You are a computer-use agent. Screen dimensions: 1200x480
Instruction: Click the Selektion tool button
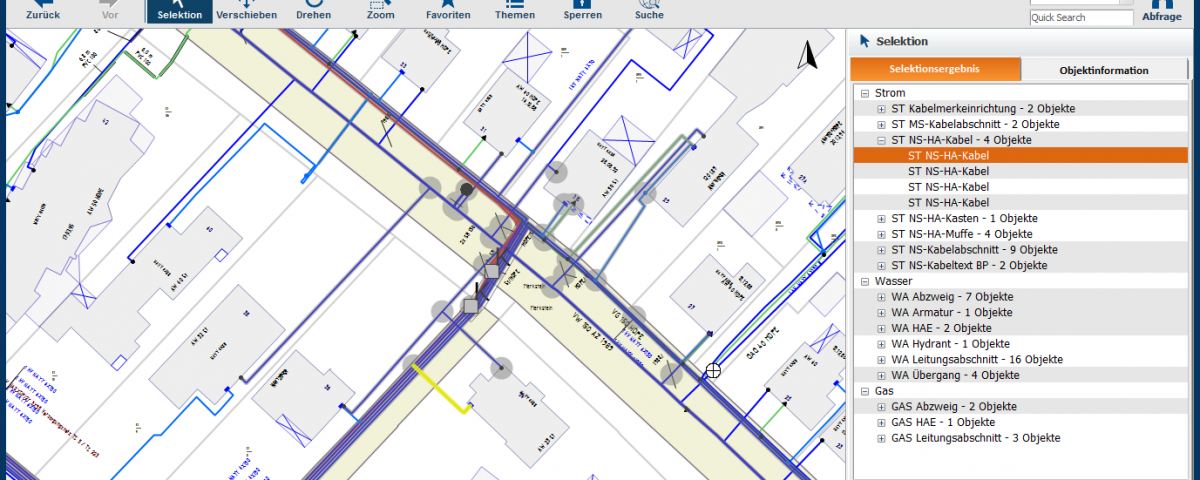(x=179, y=10)
